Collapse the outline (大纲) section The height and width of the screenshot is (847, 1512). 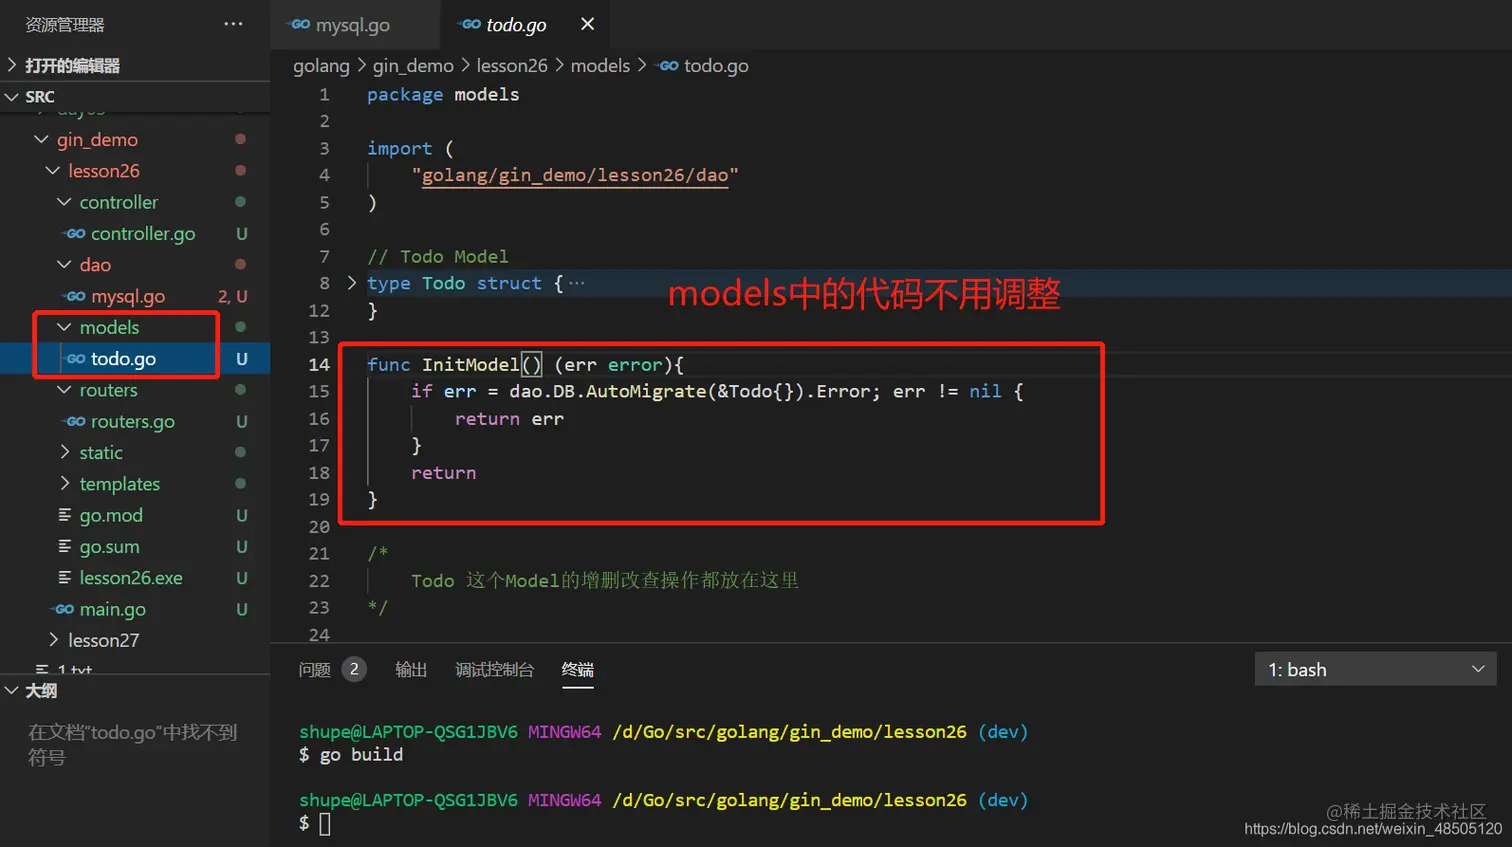(12, 691)
